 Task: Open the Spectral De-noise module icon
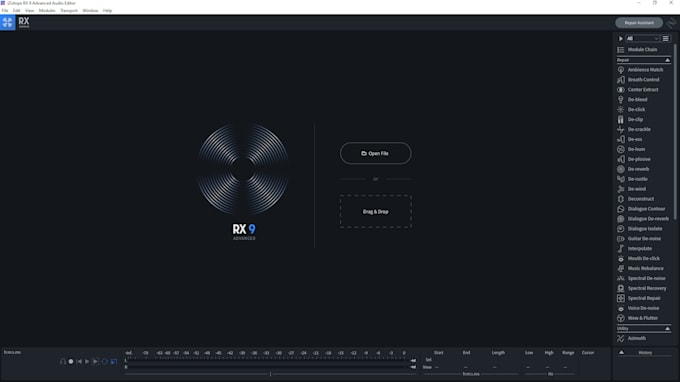click(621, 278)
